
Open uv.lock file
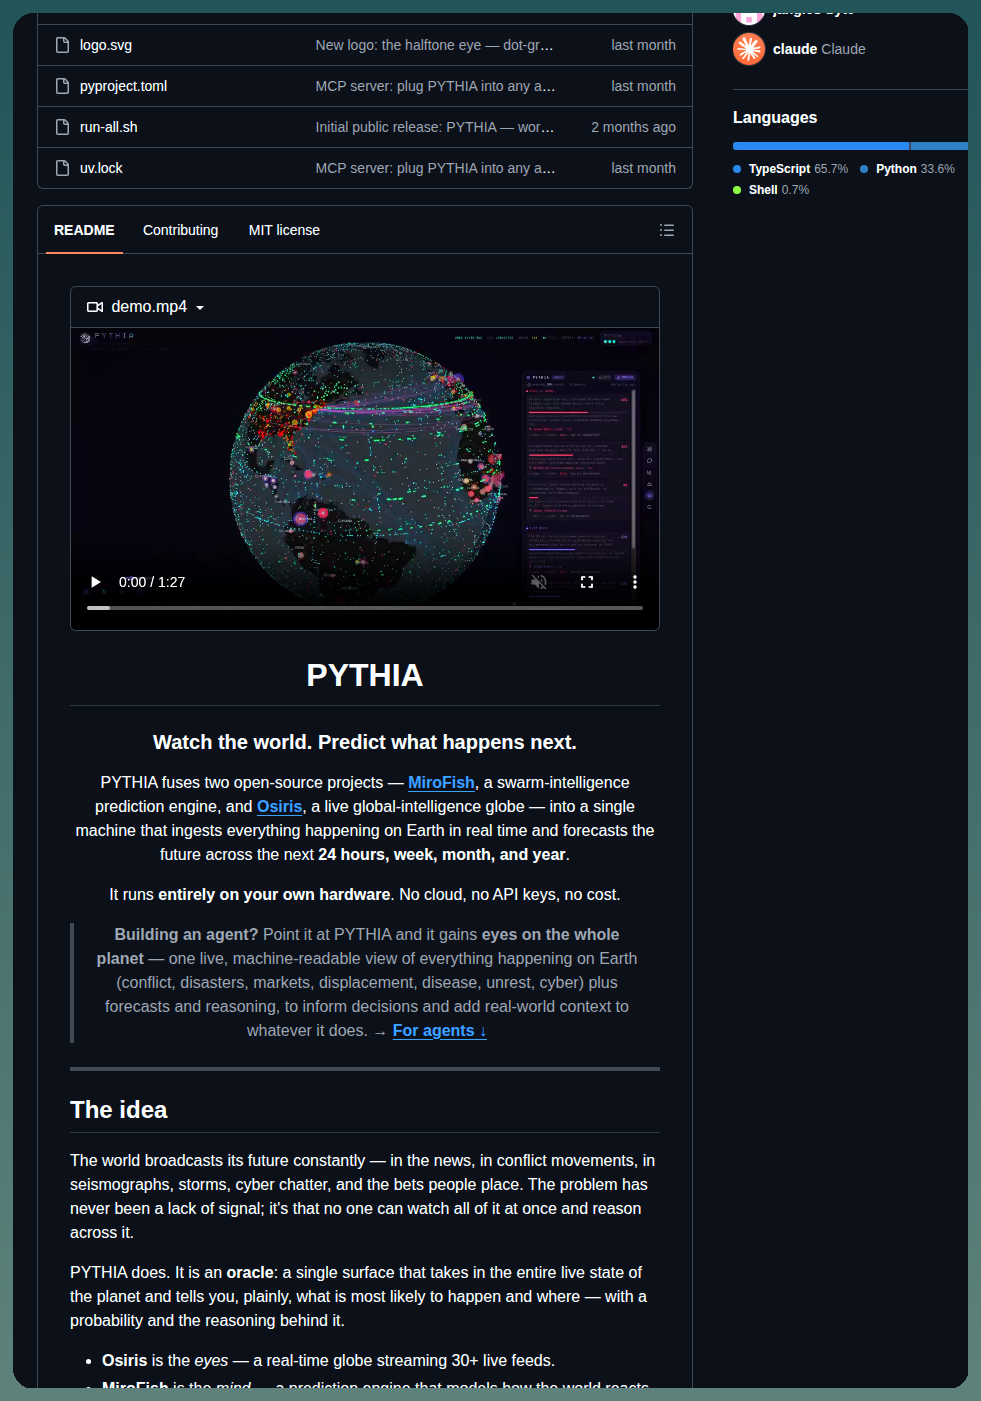click(101, 168)
